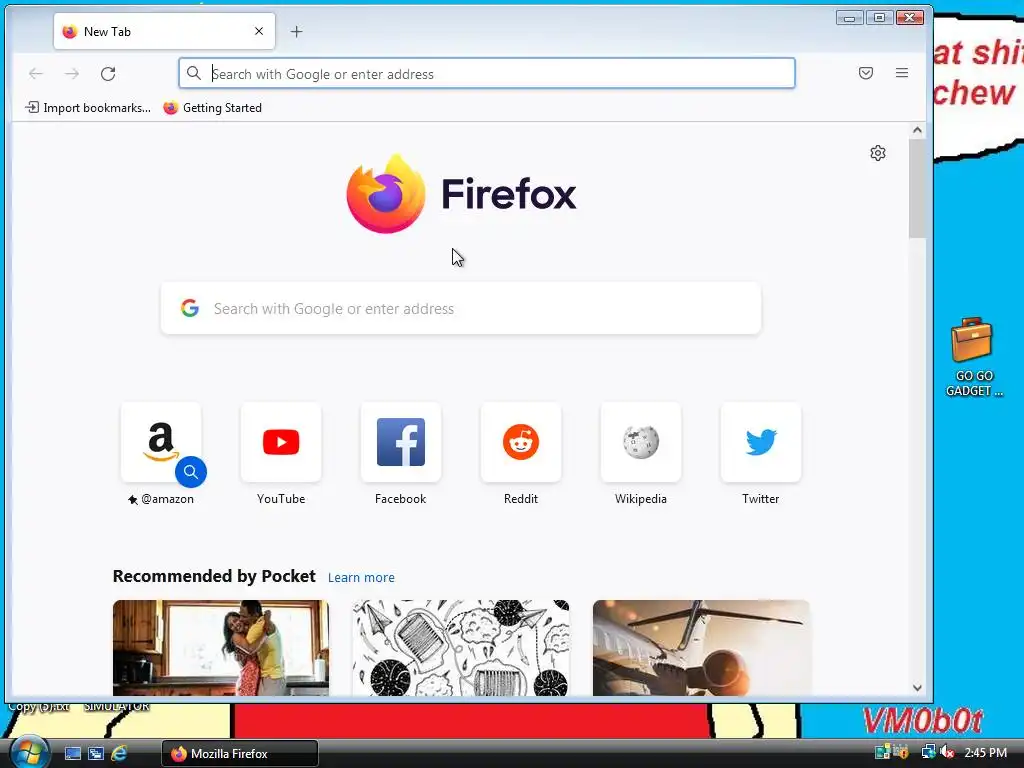1024x768 pixels.
Task: Select the New Tab tab
Action: click(164, 31)
